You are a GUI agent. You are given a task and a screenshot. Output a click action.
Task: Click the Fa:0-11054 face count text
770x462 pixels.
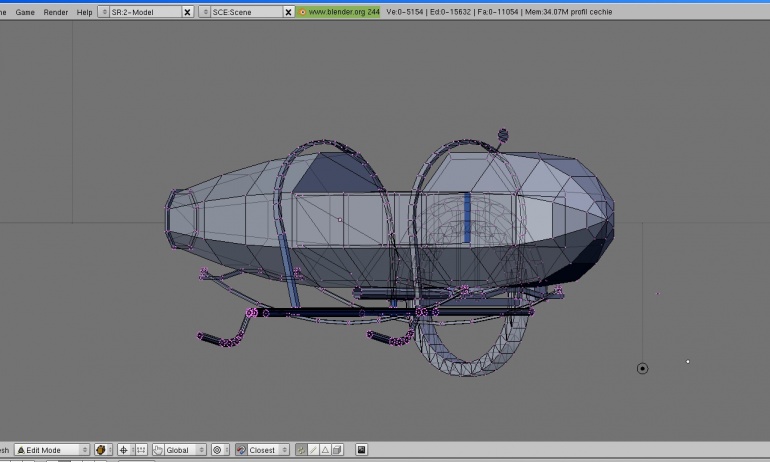click(497, 12)
